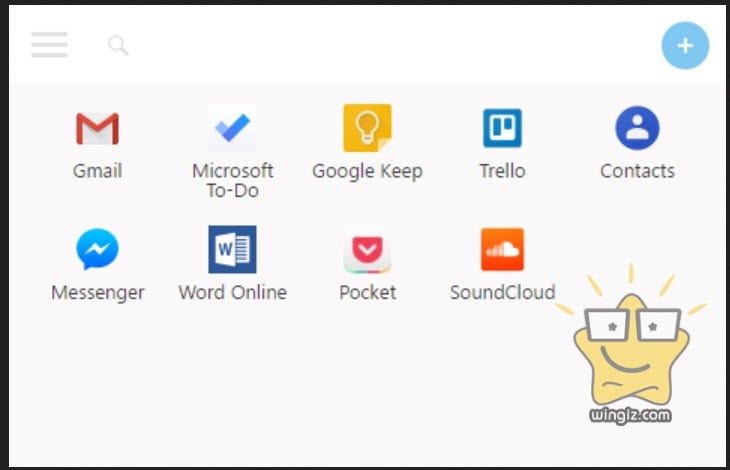Viewport: 730px width, 470px height.
Task: Launch the Trello board icon
Action: point(502,128)
